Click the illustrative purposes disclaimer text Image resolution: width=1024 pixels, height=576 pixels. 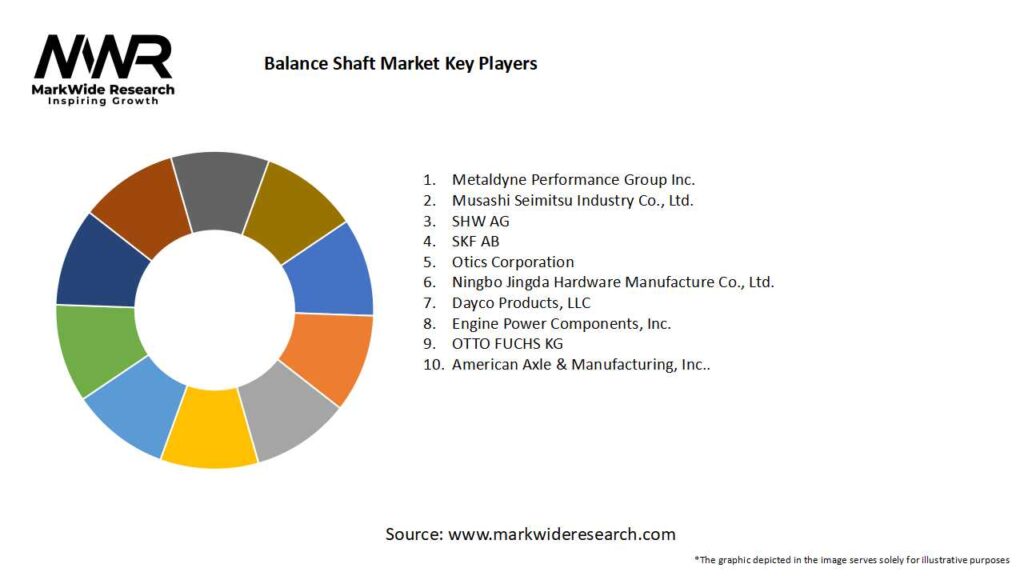pyautogui.click(x=852, y=560)
